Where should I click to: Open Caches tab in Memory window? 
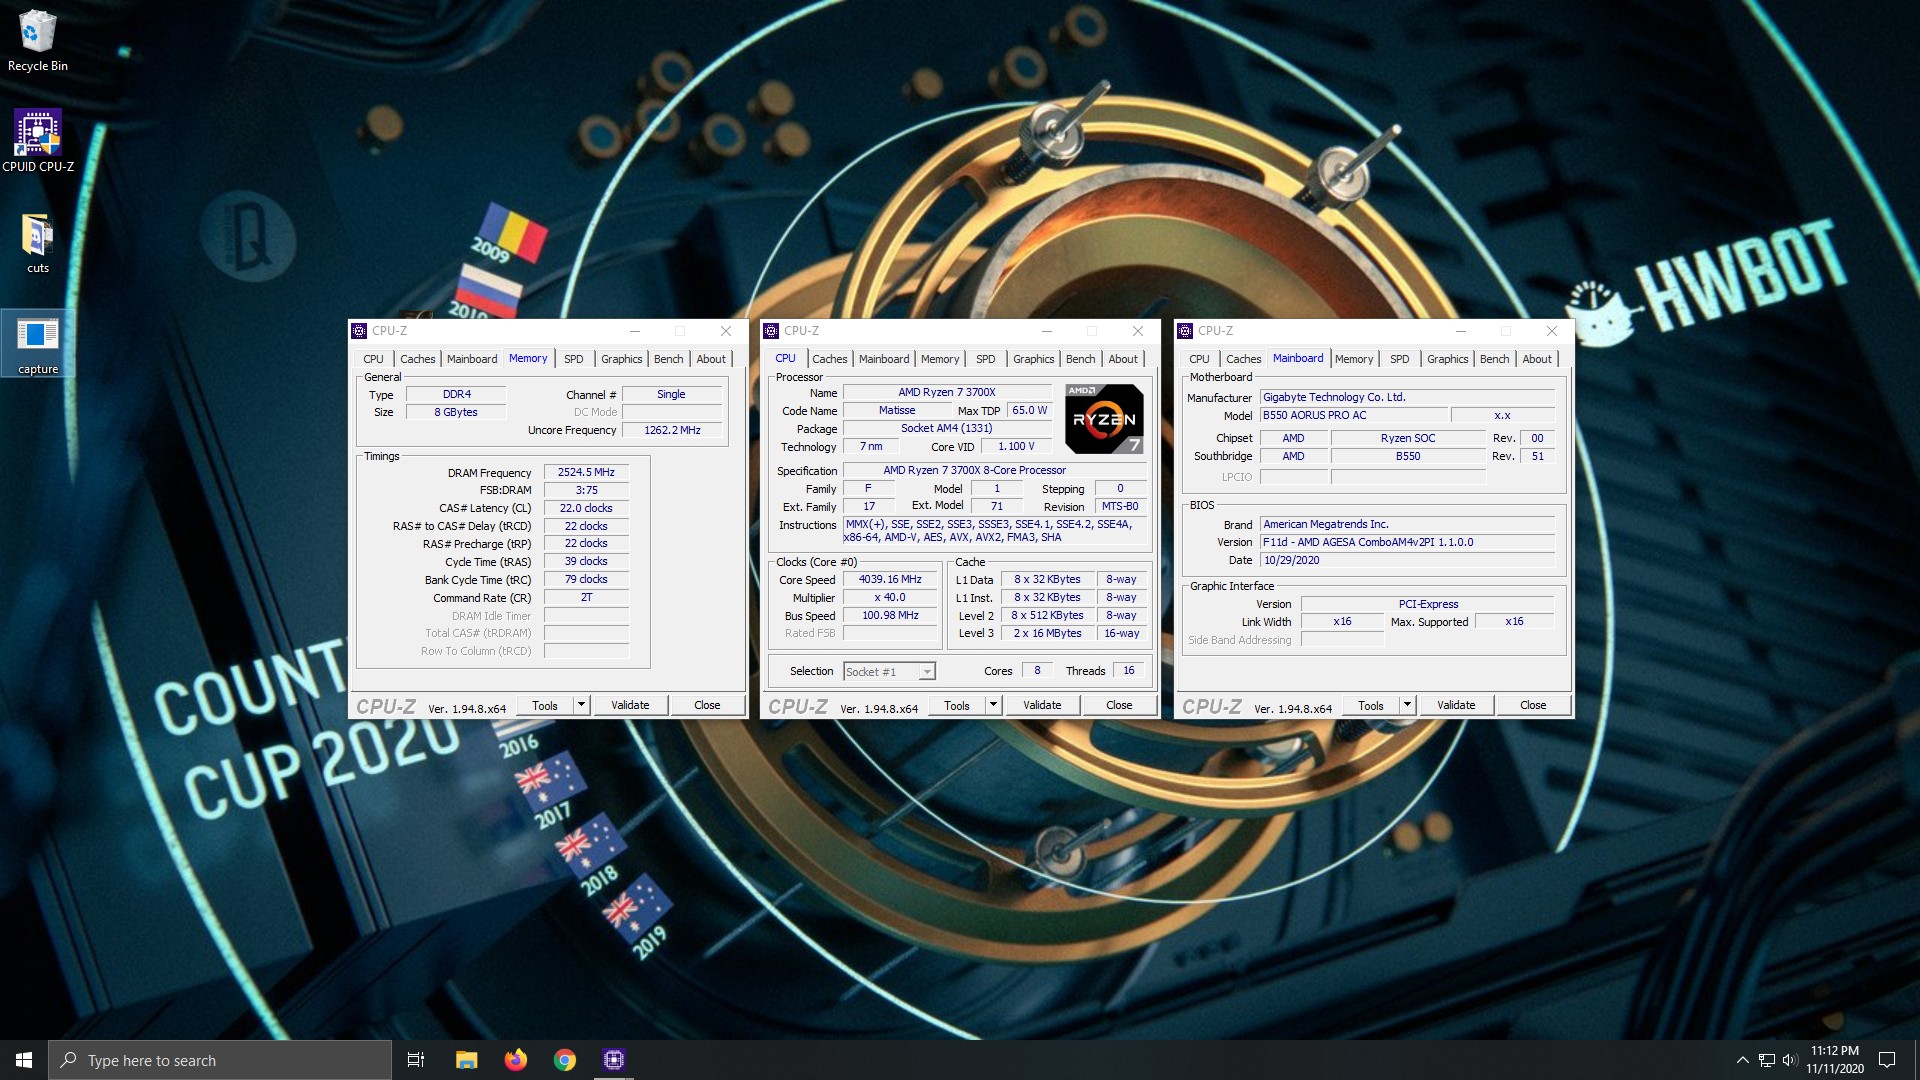[x=417, y=359]
